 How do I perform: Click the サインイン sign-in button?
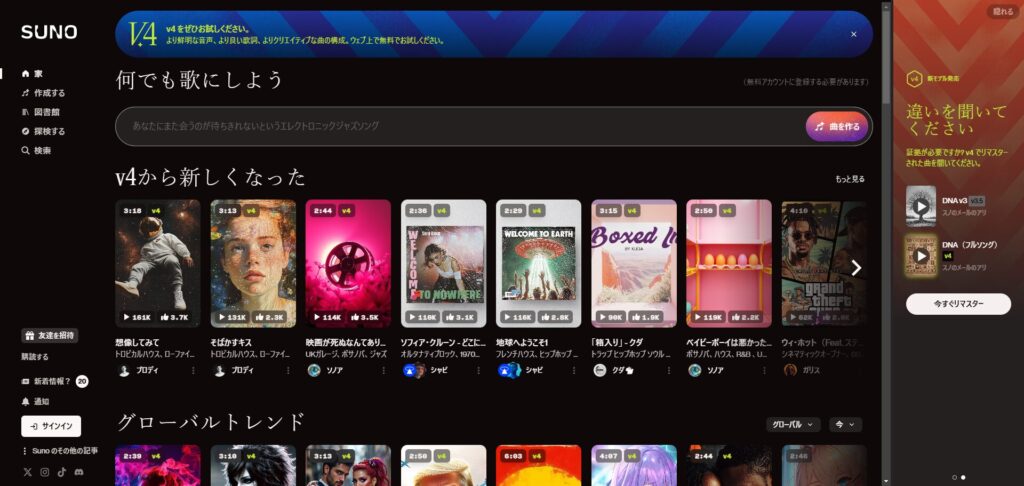pyautogui.click(x=51, y=426)
